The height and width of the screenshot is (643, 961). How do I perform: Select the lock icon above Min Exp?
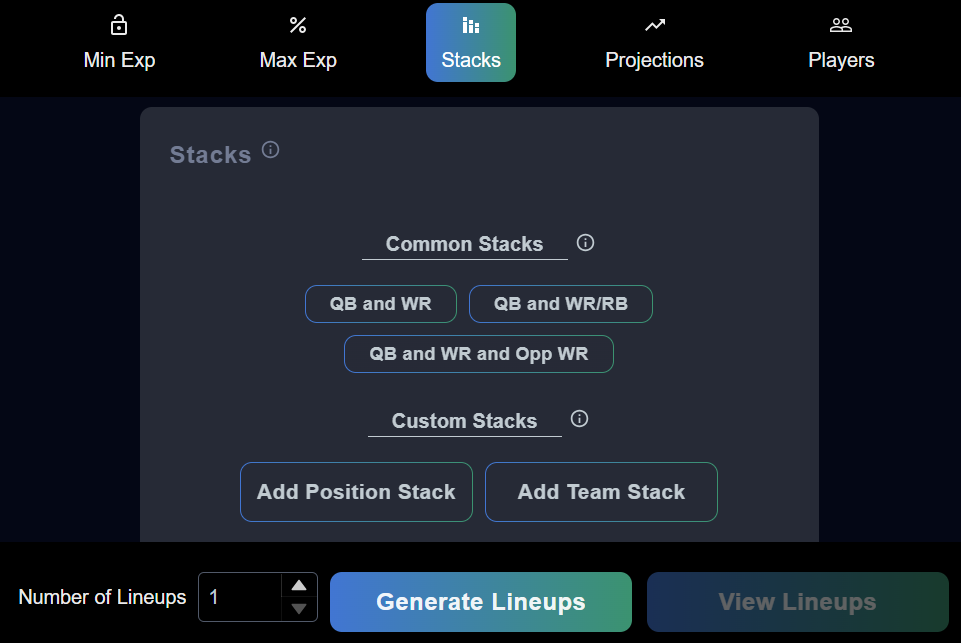[x=119, y=24]
